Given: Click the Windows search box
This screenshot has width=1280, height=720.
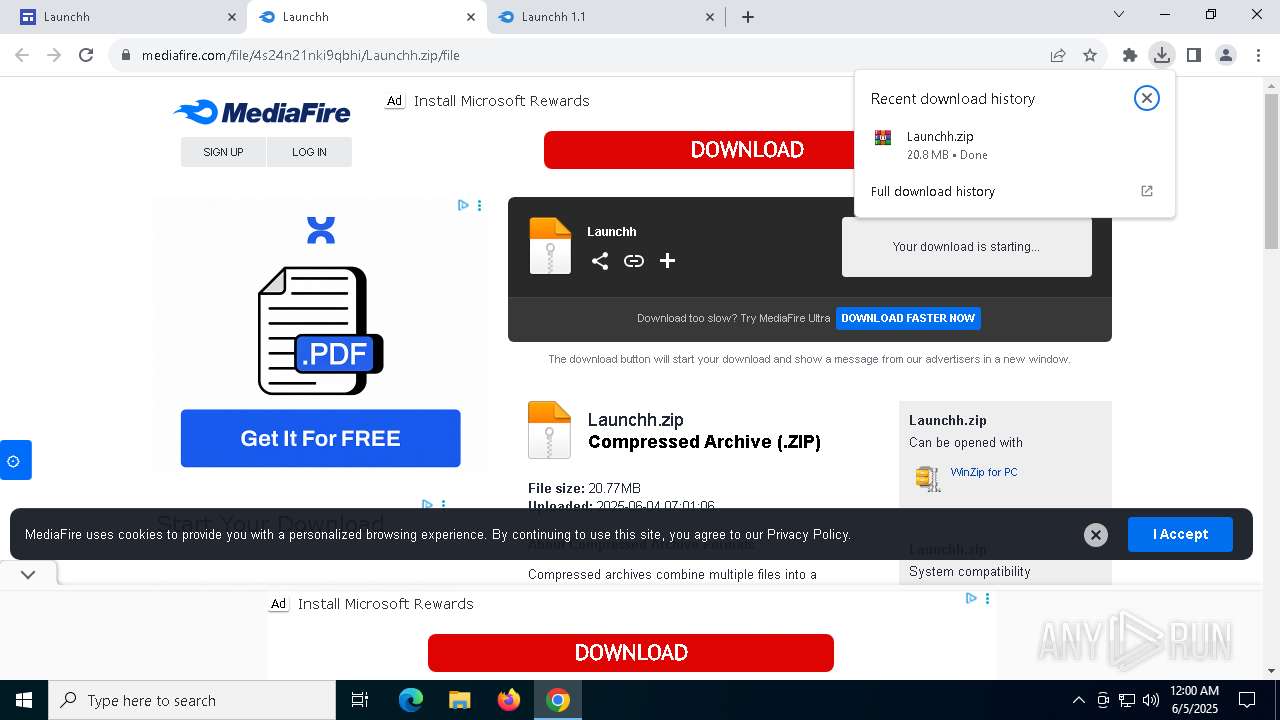Looking at the screenshot, I should click(x=192, y=700).
